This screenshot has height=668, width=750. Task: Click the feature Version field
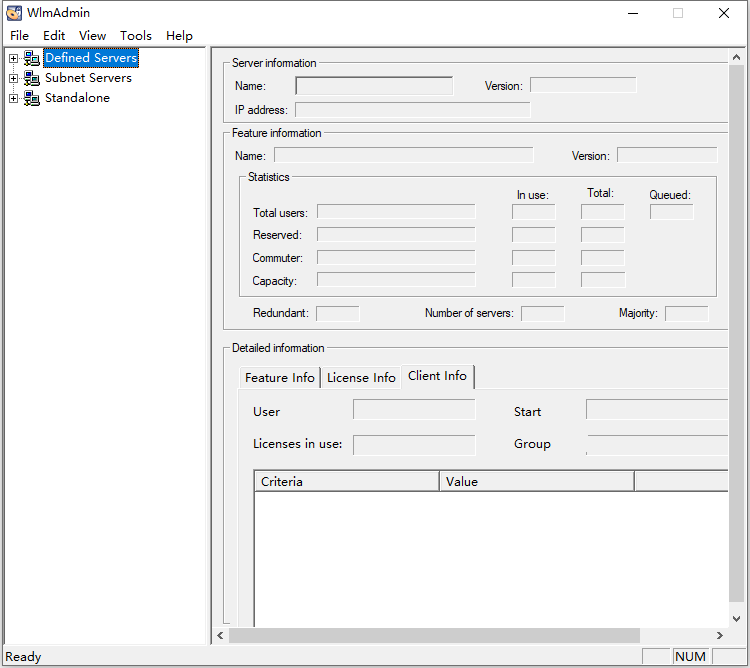pyautogui.click(x=667, y=155)
